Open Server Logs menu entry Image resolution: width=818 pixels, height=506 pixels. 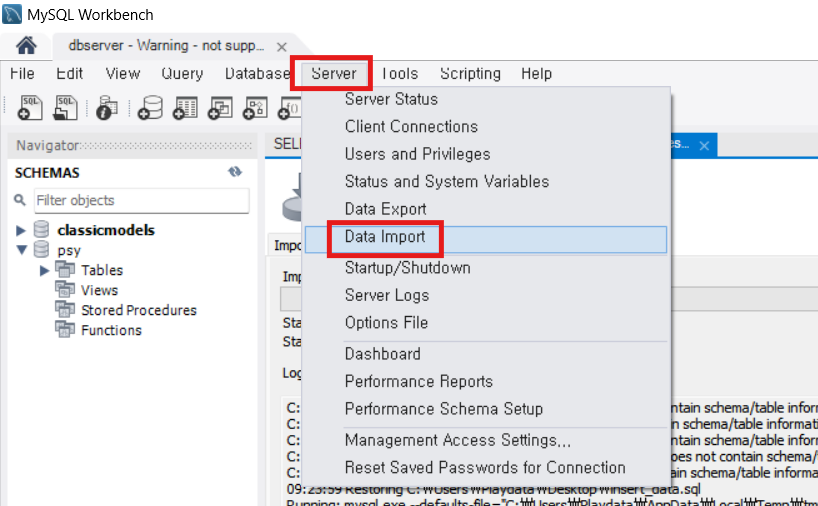486,295
